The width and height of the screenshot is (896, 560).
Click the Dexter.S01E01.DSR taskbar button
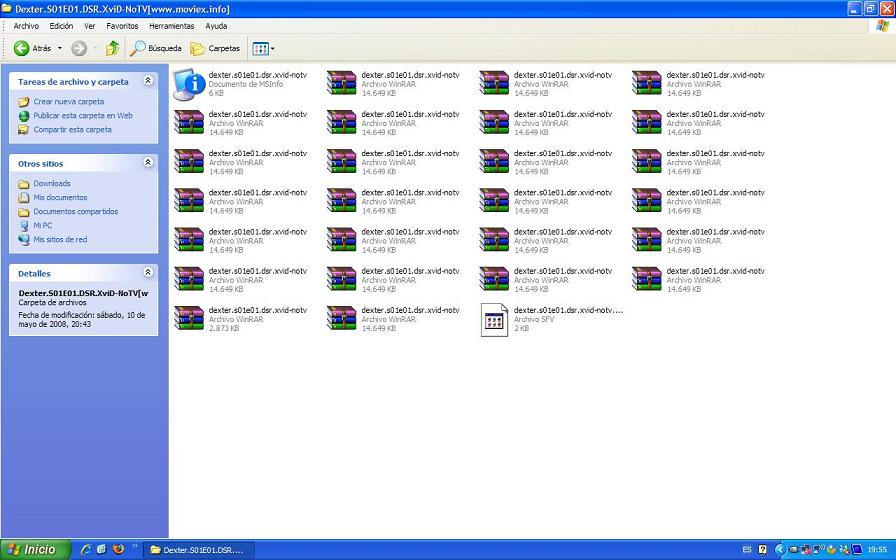tap(198, 549)
